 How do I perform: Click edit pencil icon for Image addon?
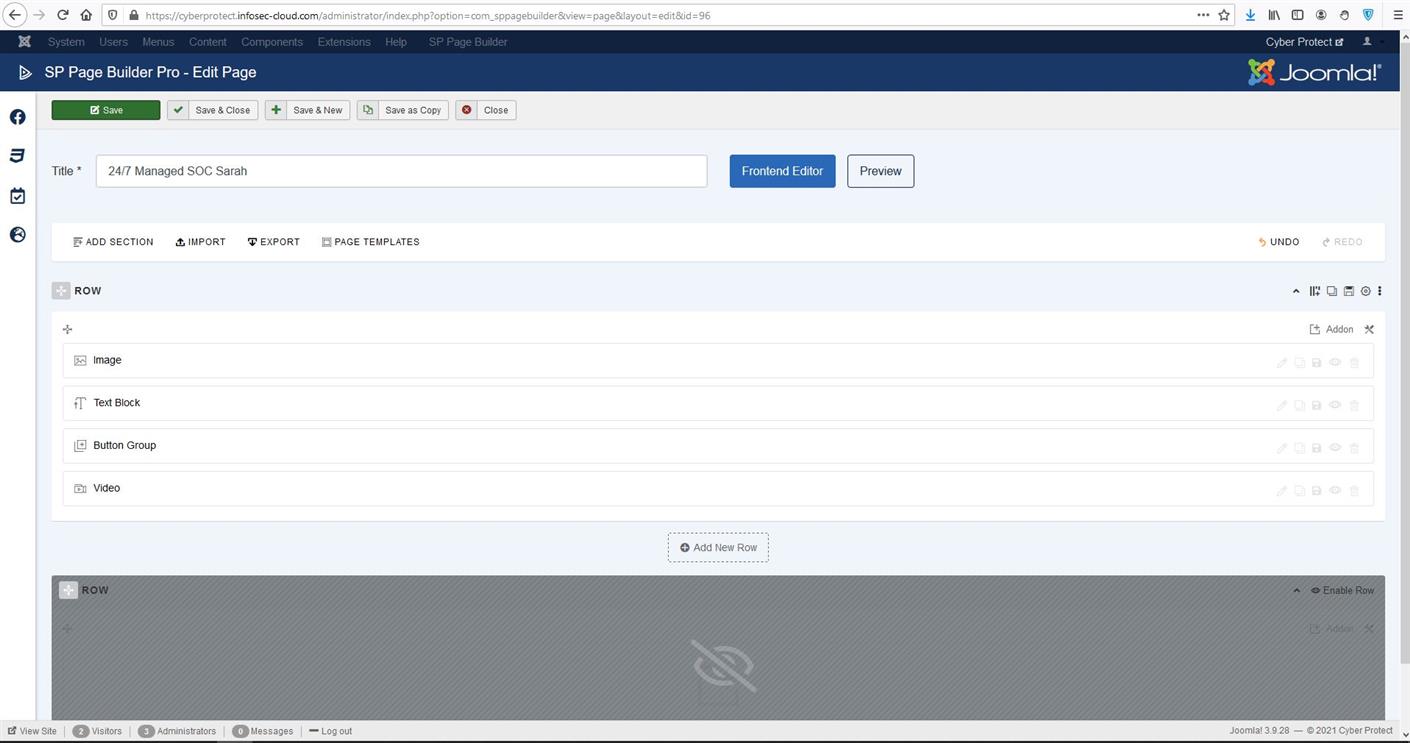[x=1281, y=362]
